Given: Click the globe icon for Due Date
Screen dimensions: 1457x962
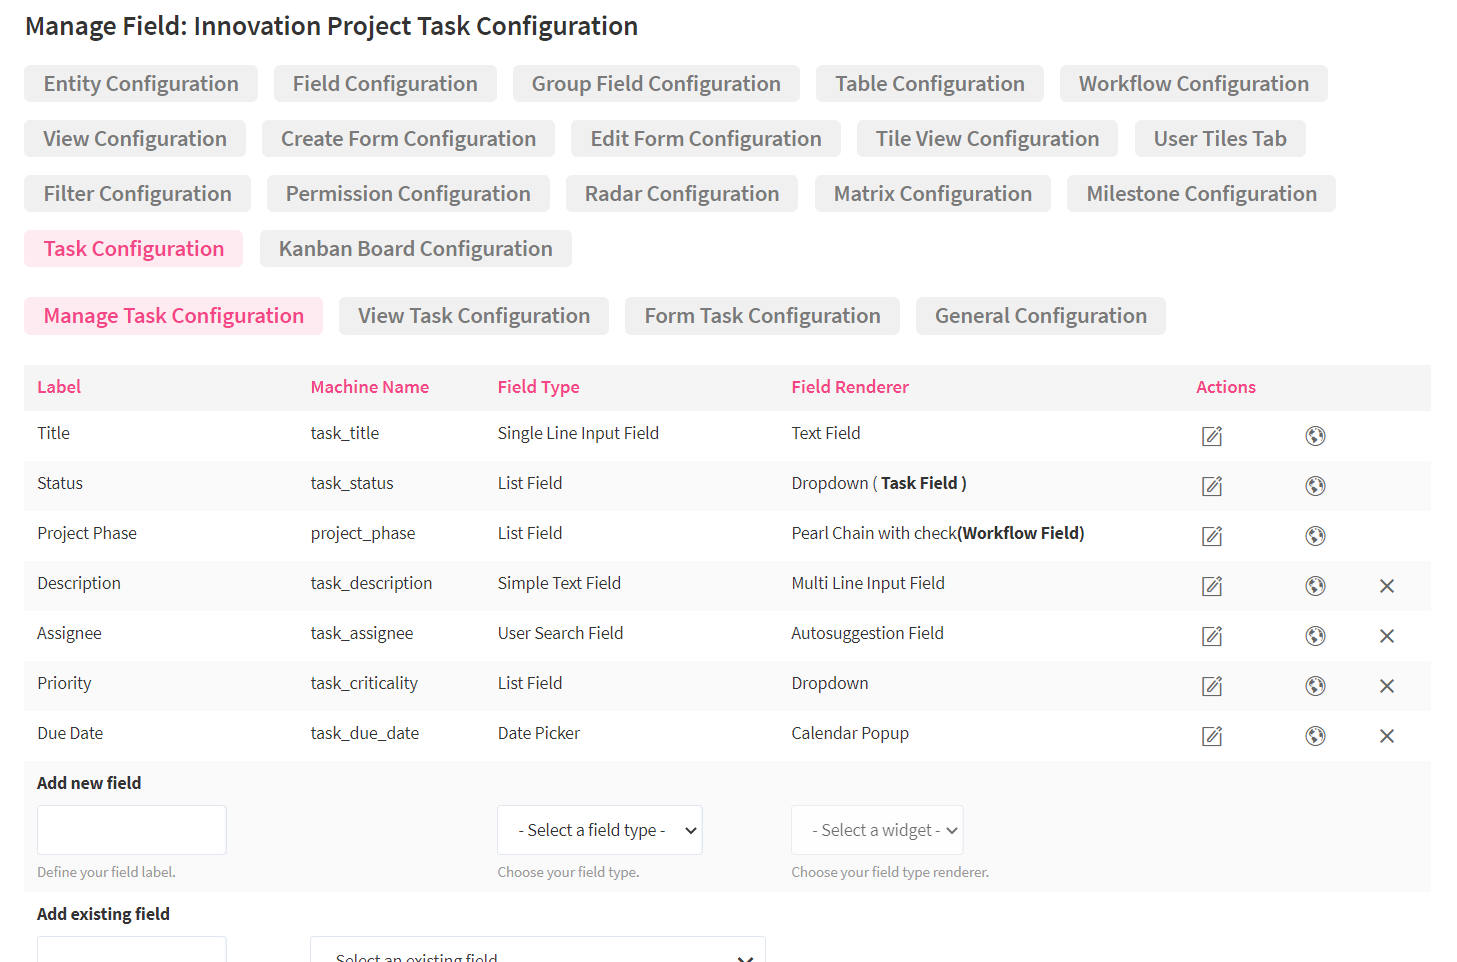Looking at the screenshot, I should tap(1315, 736).
